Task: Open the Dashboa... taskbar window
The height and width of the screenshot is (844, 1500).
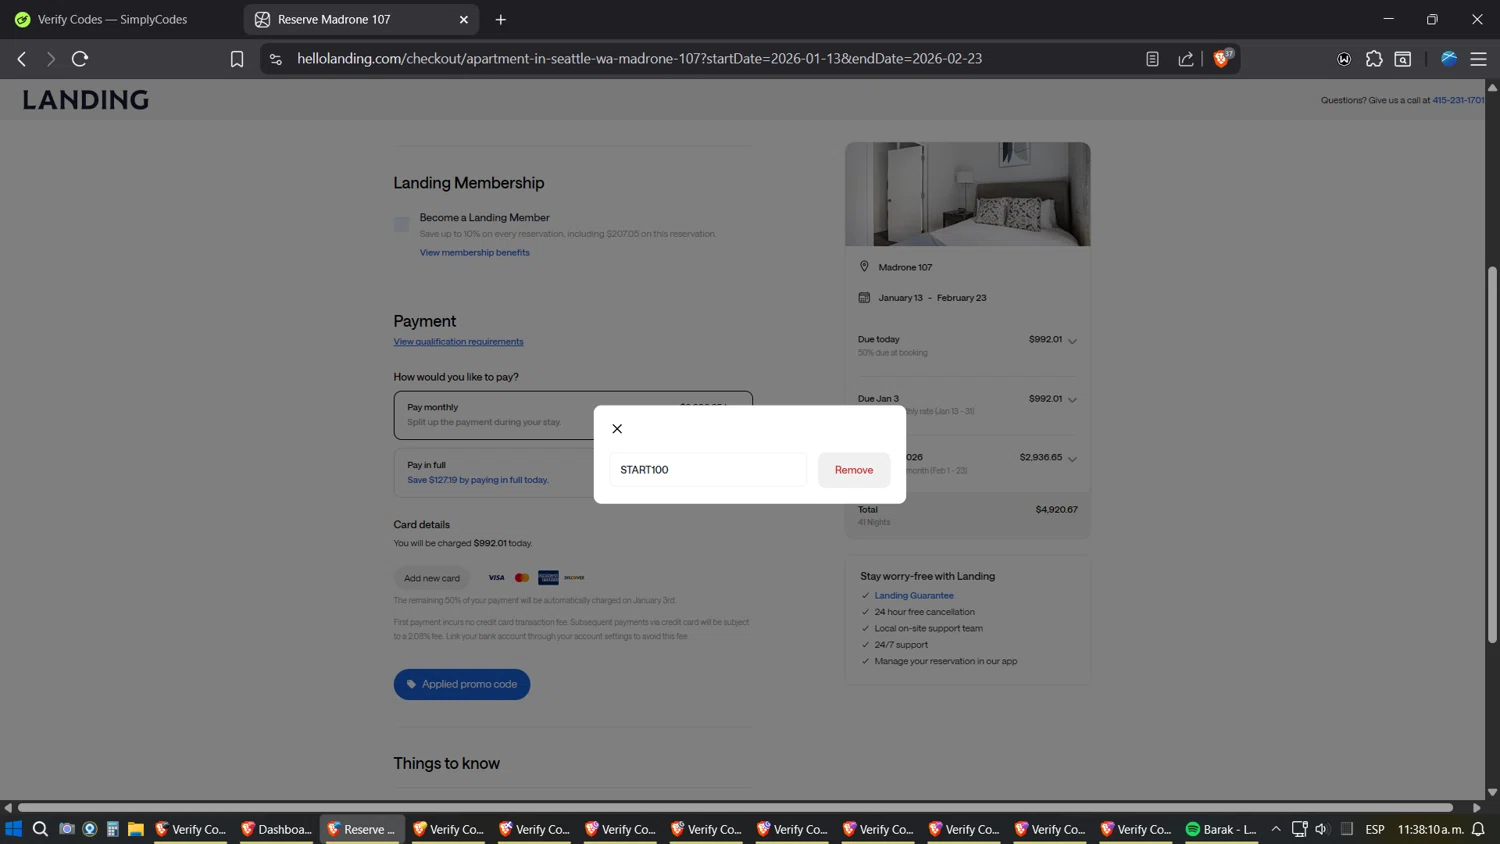Action: (x=276, y=829)
